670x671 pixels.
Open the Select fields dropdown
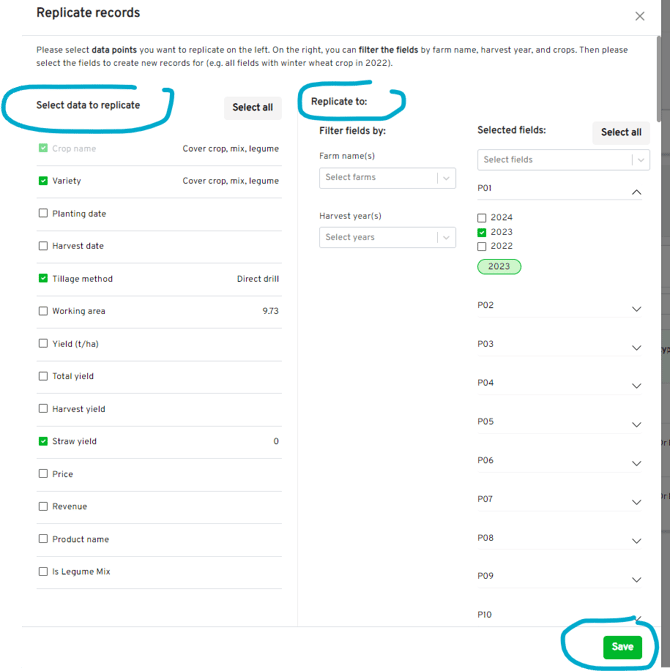click(x=563, y=160)
